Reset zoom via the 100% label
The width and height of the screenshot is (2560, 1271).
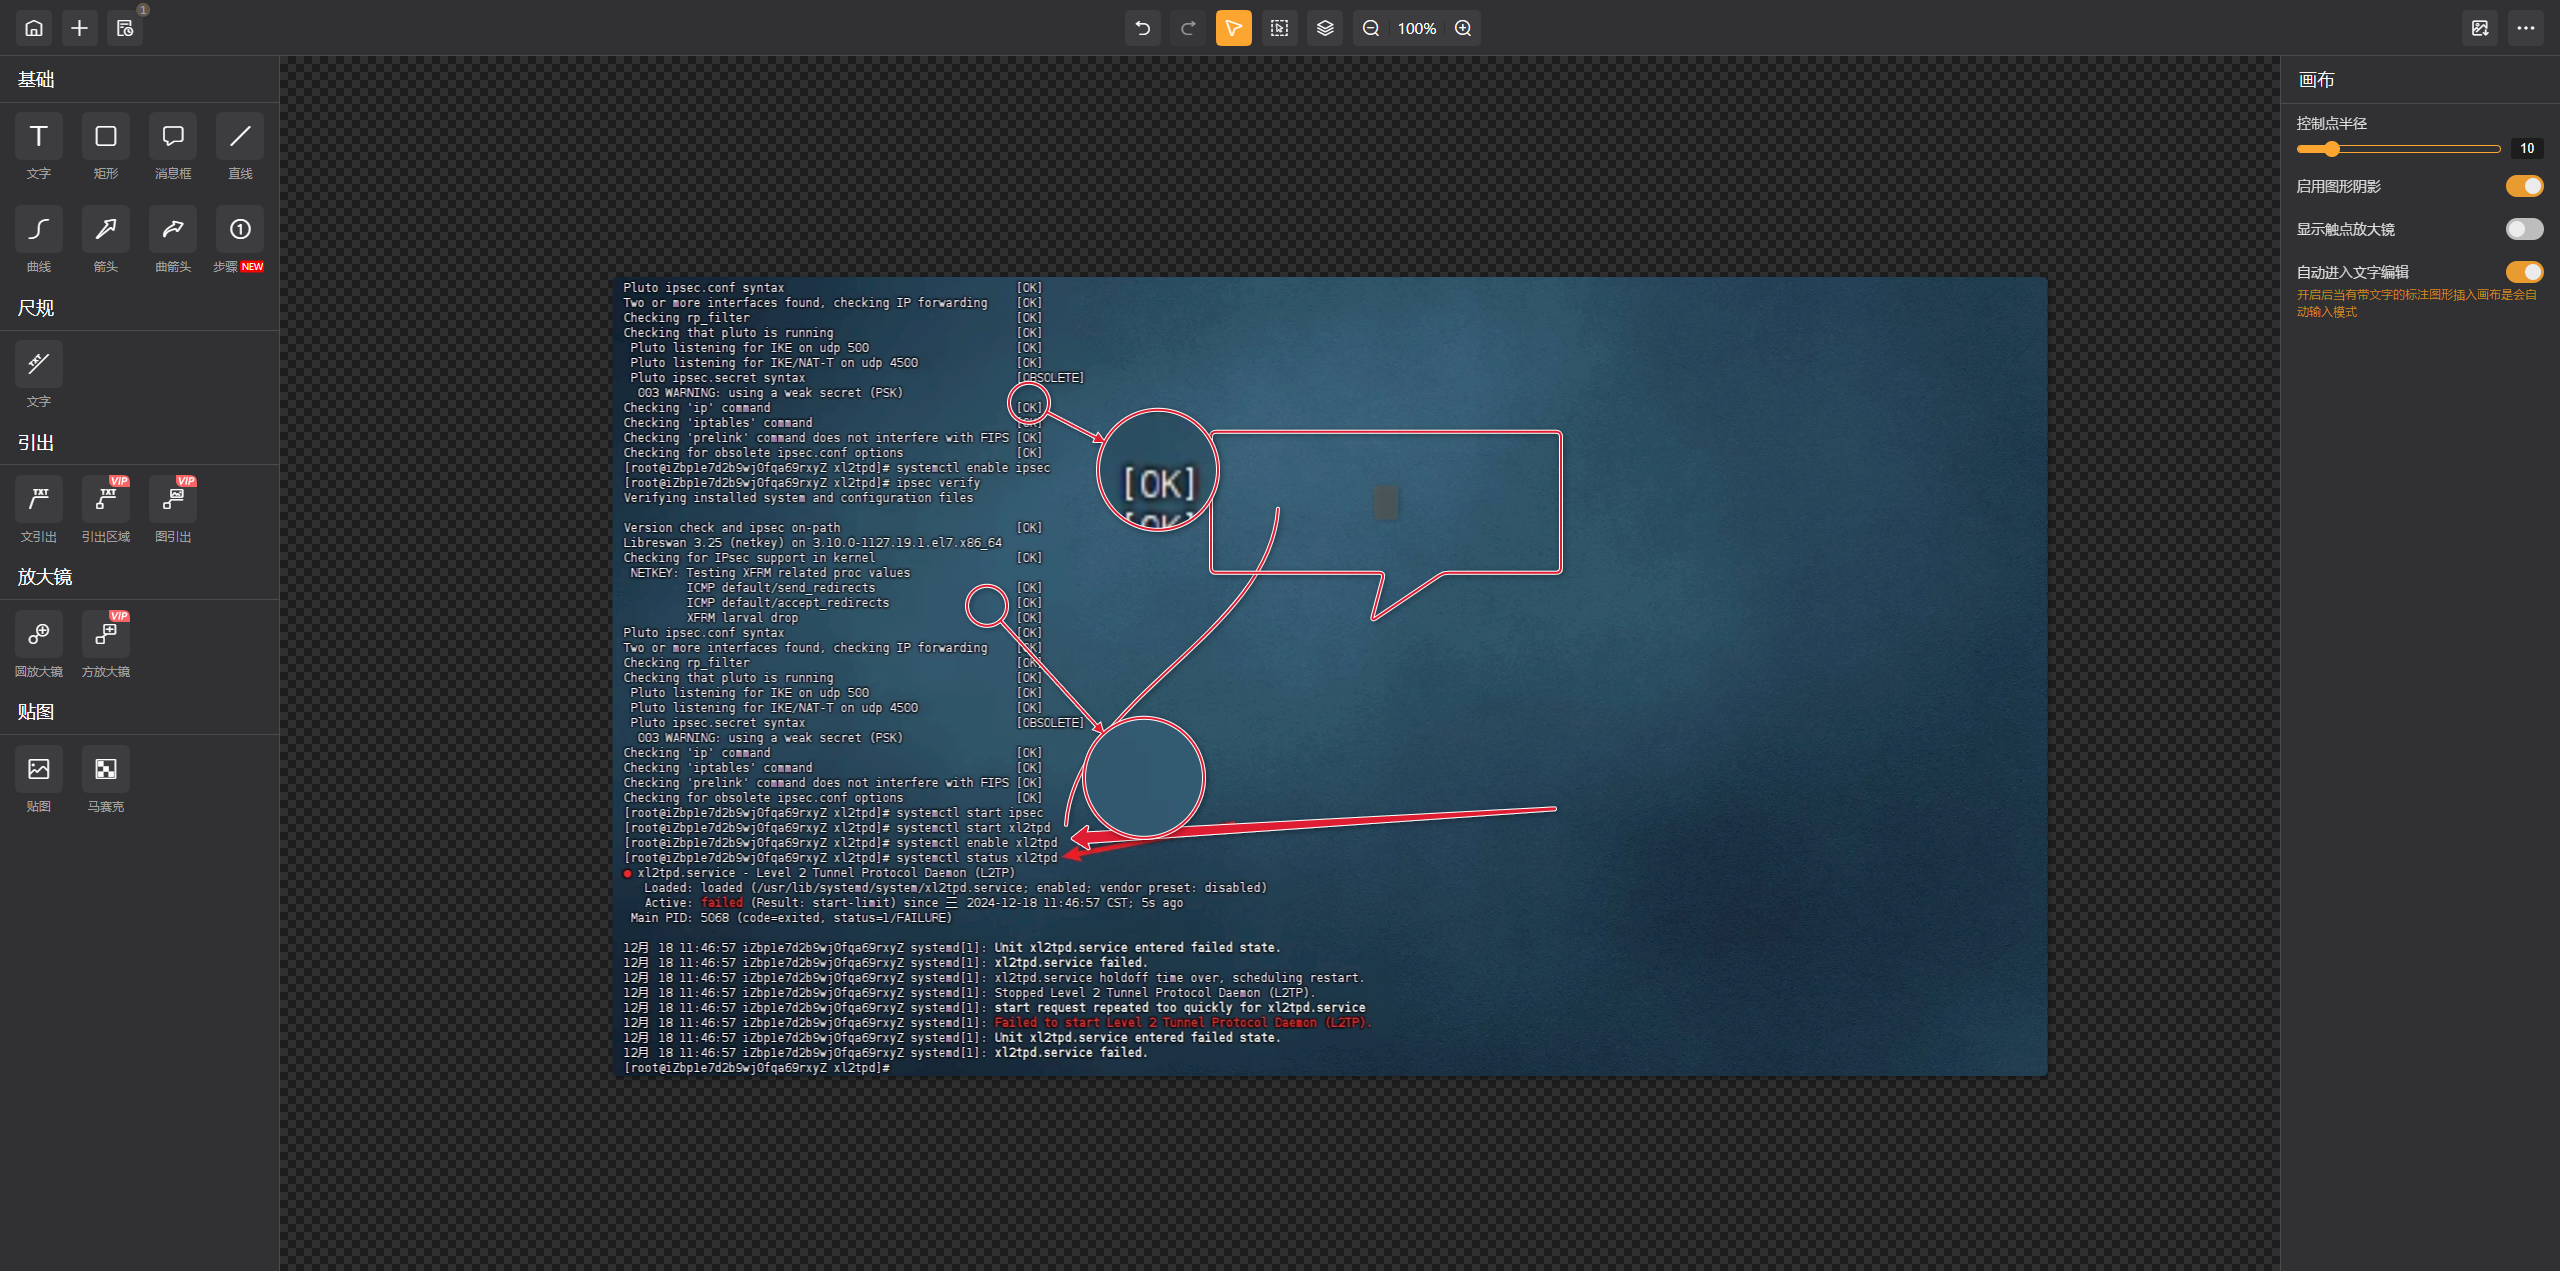click(1417, 28)
